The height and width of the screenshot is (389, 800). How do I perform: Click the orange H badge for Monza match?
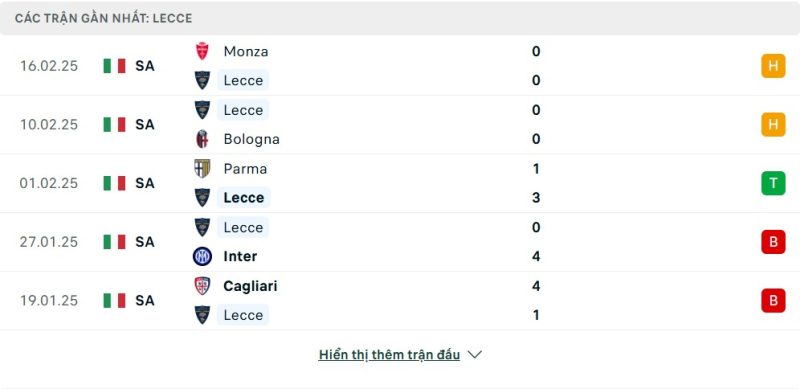click(x=773, y=66)
